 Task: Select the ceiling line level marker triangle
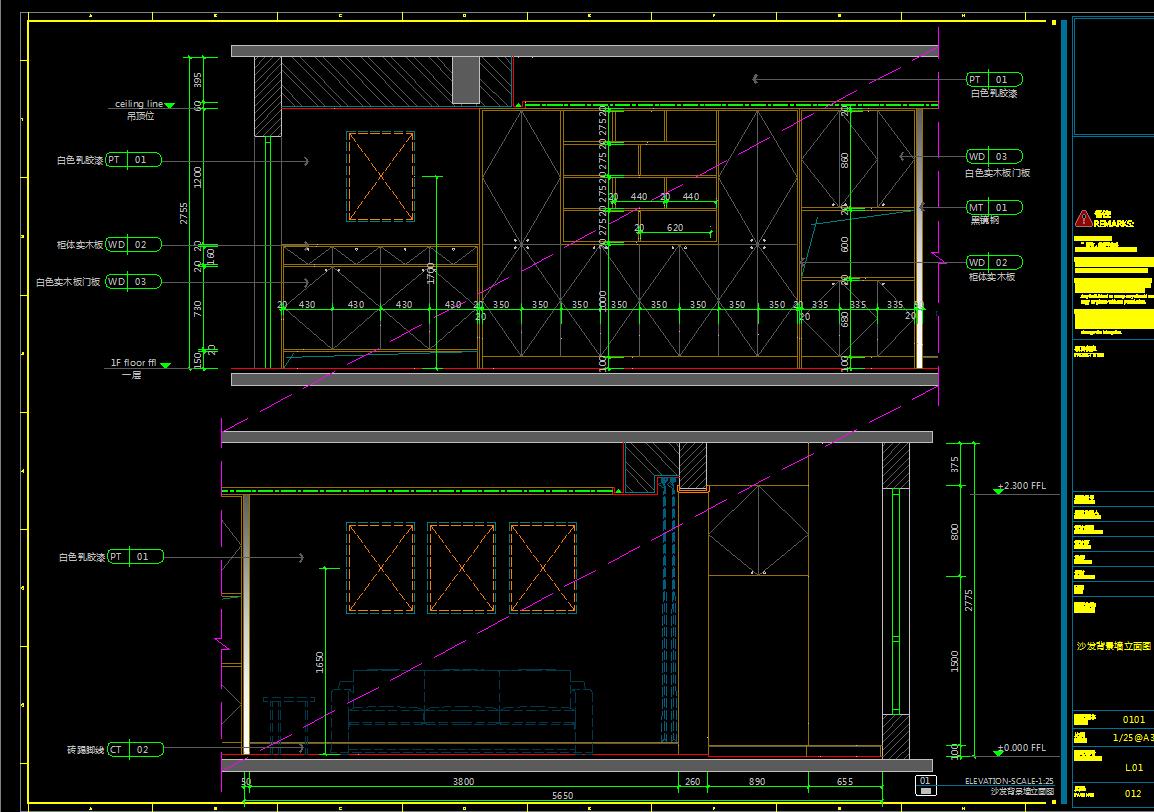169,106
